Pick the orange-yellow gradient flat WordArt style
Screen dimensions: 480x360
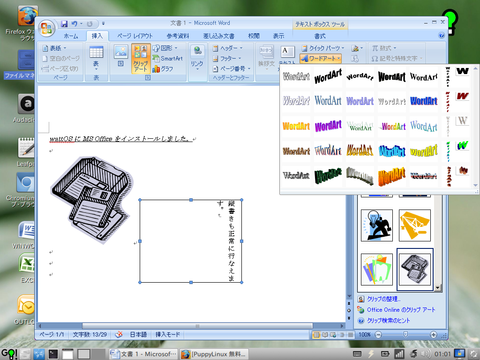296,126
